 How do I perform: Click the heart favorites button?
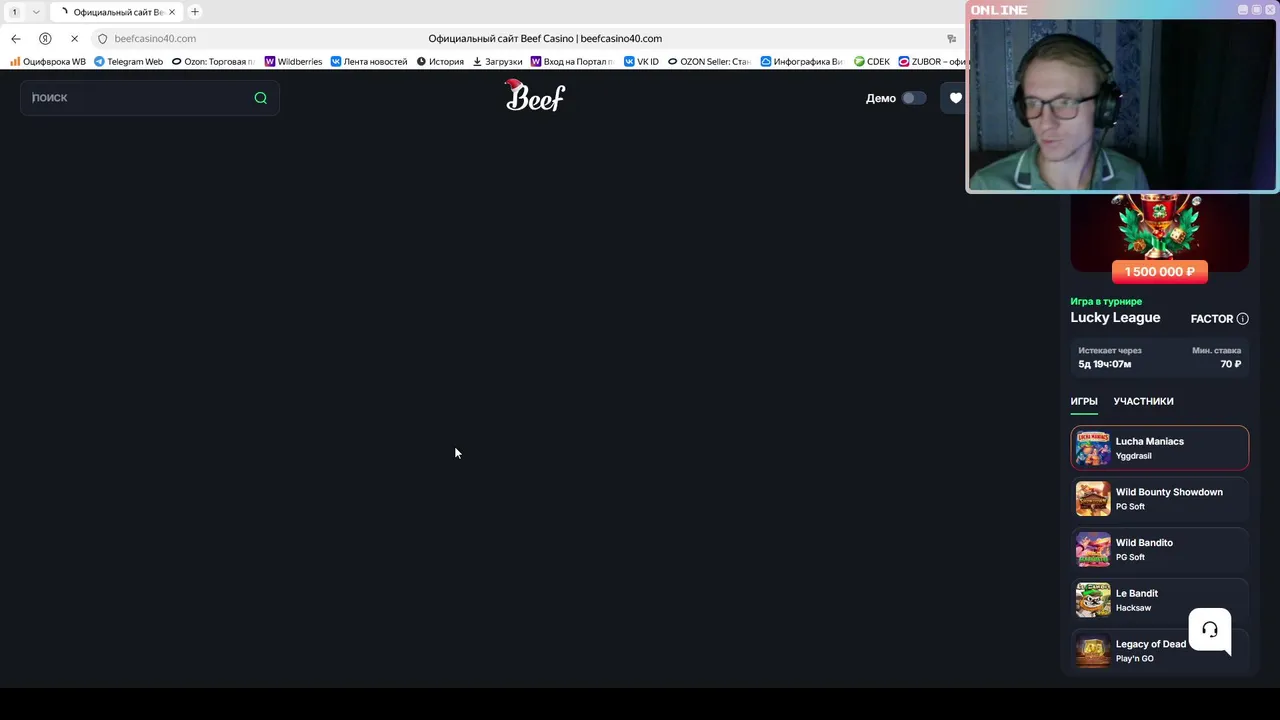[955, 98]
